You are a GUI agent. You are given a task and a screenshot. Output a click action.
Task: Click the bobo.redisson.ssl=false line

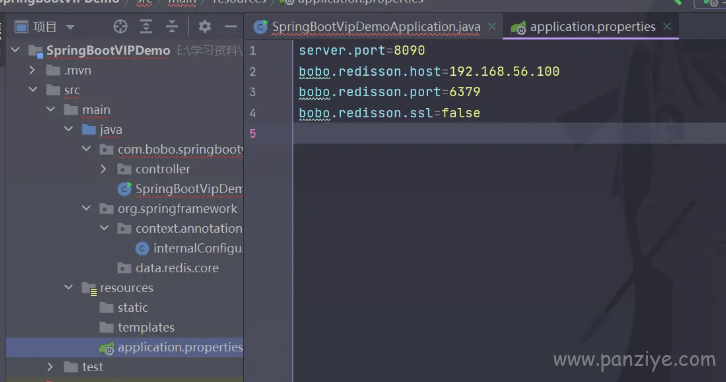click(x=389, y=113)
